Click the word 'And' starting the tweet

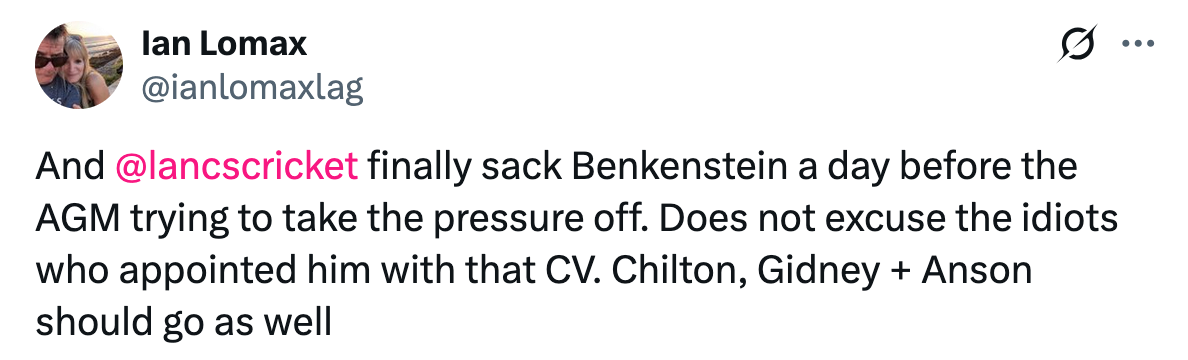click(70, 167)
